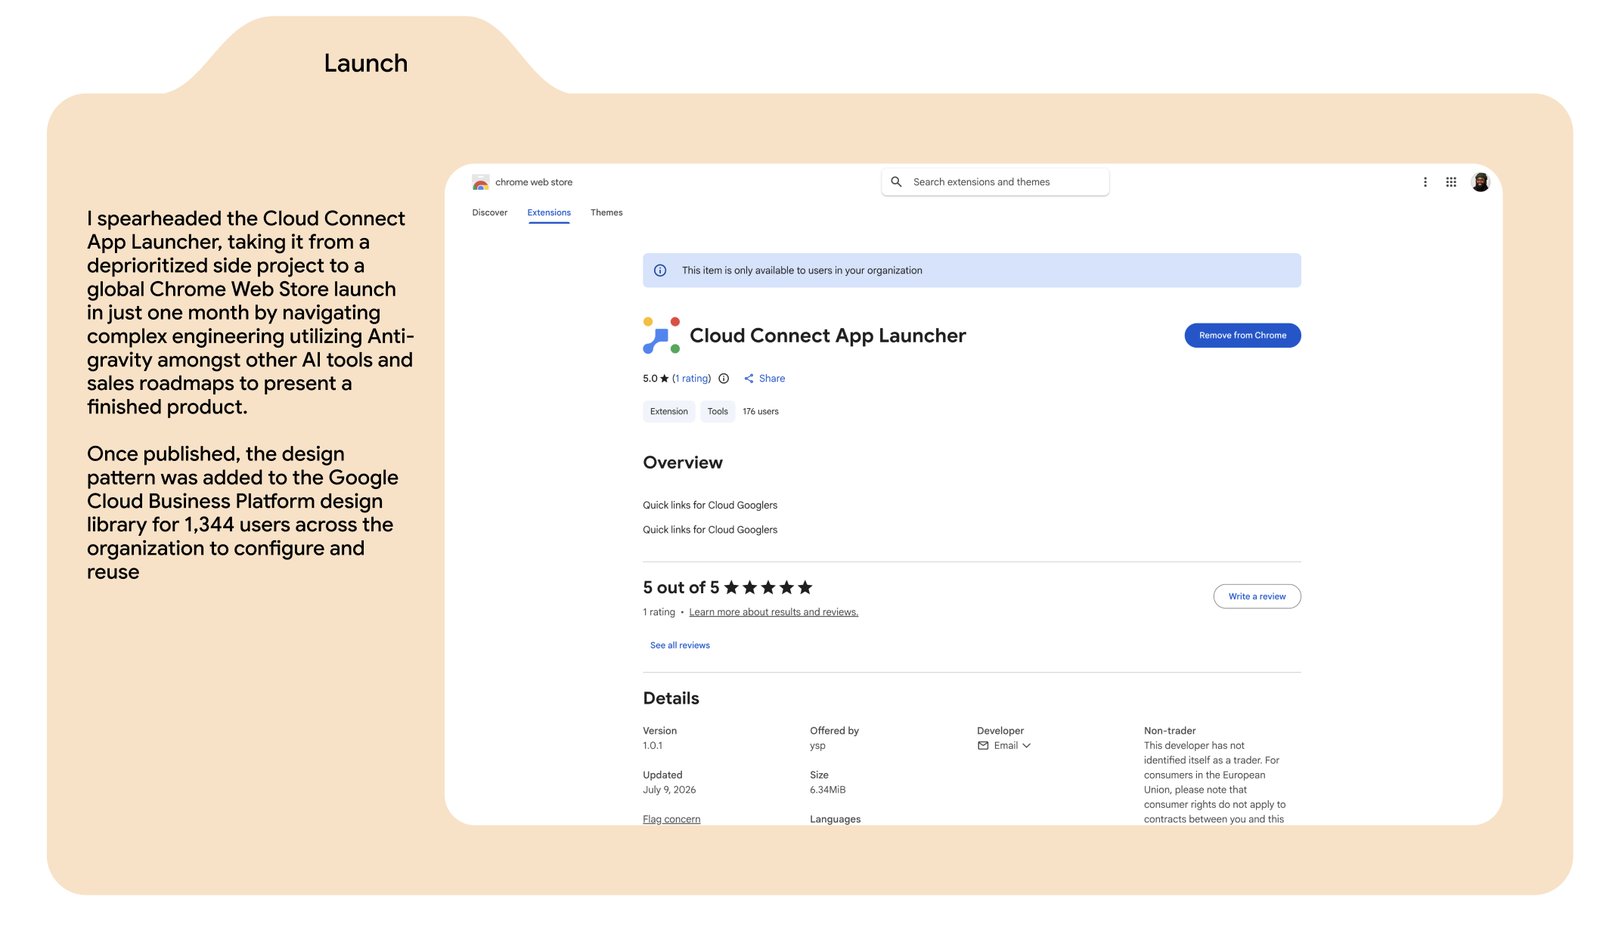
Task: Click the 5.0 star rating score
Action: click(x=656, y=378)
